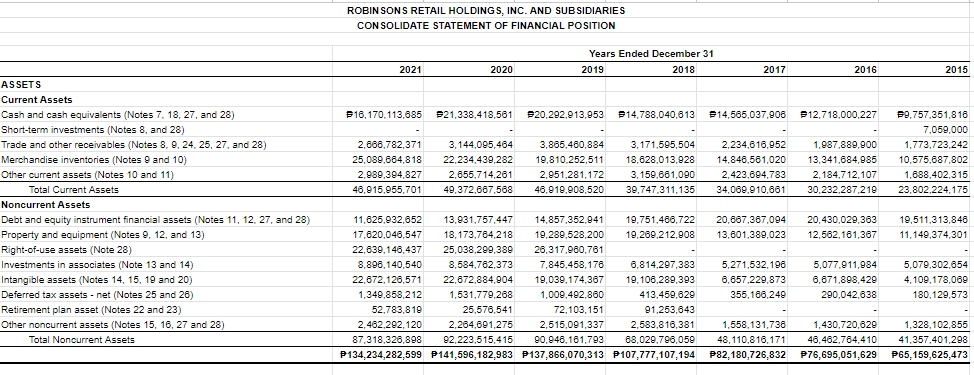Select the ASSETS heading cell
Screen dimensions: 974x375
(x=166, y=84)
